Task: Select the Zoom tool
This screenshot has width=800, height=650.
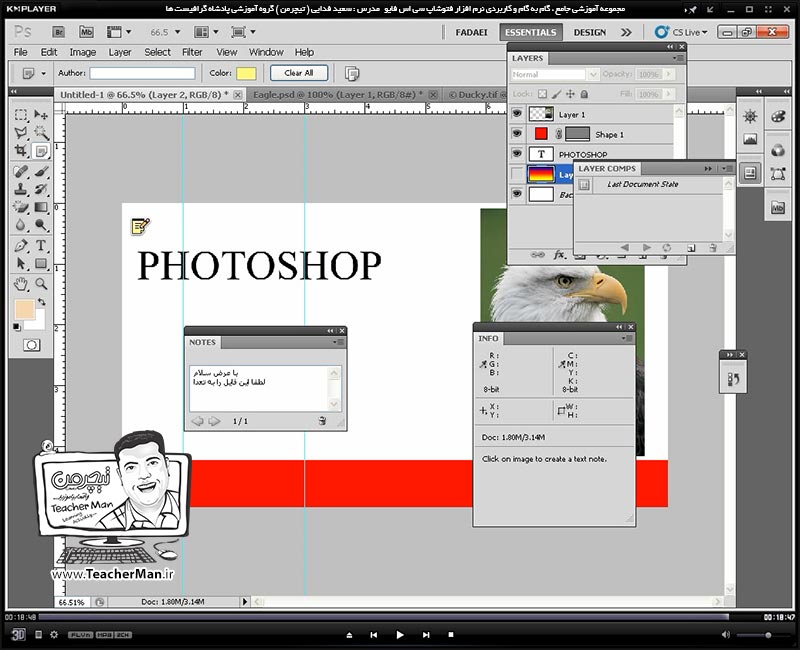Action: point(41,284)
